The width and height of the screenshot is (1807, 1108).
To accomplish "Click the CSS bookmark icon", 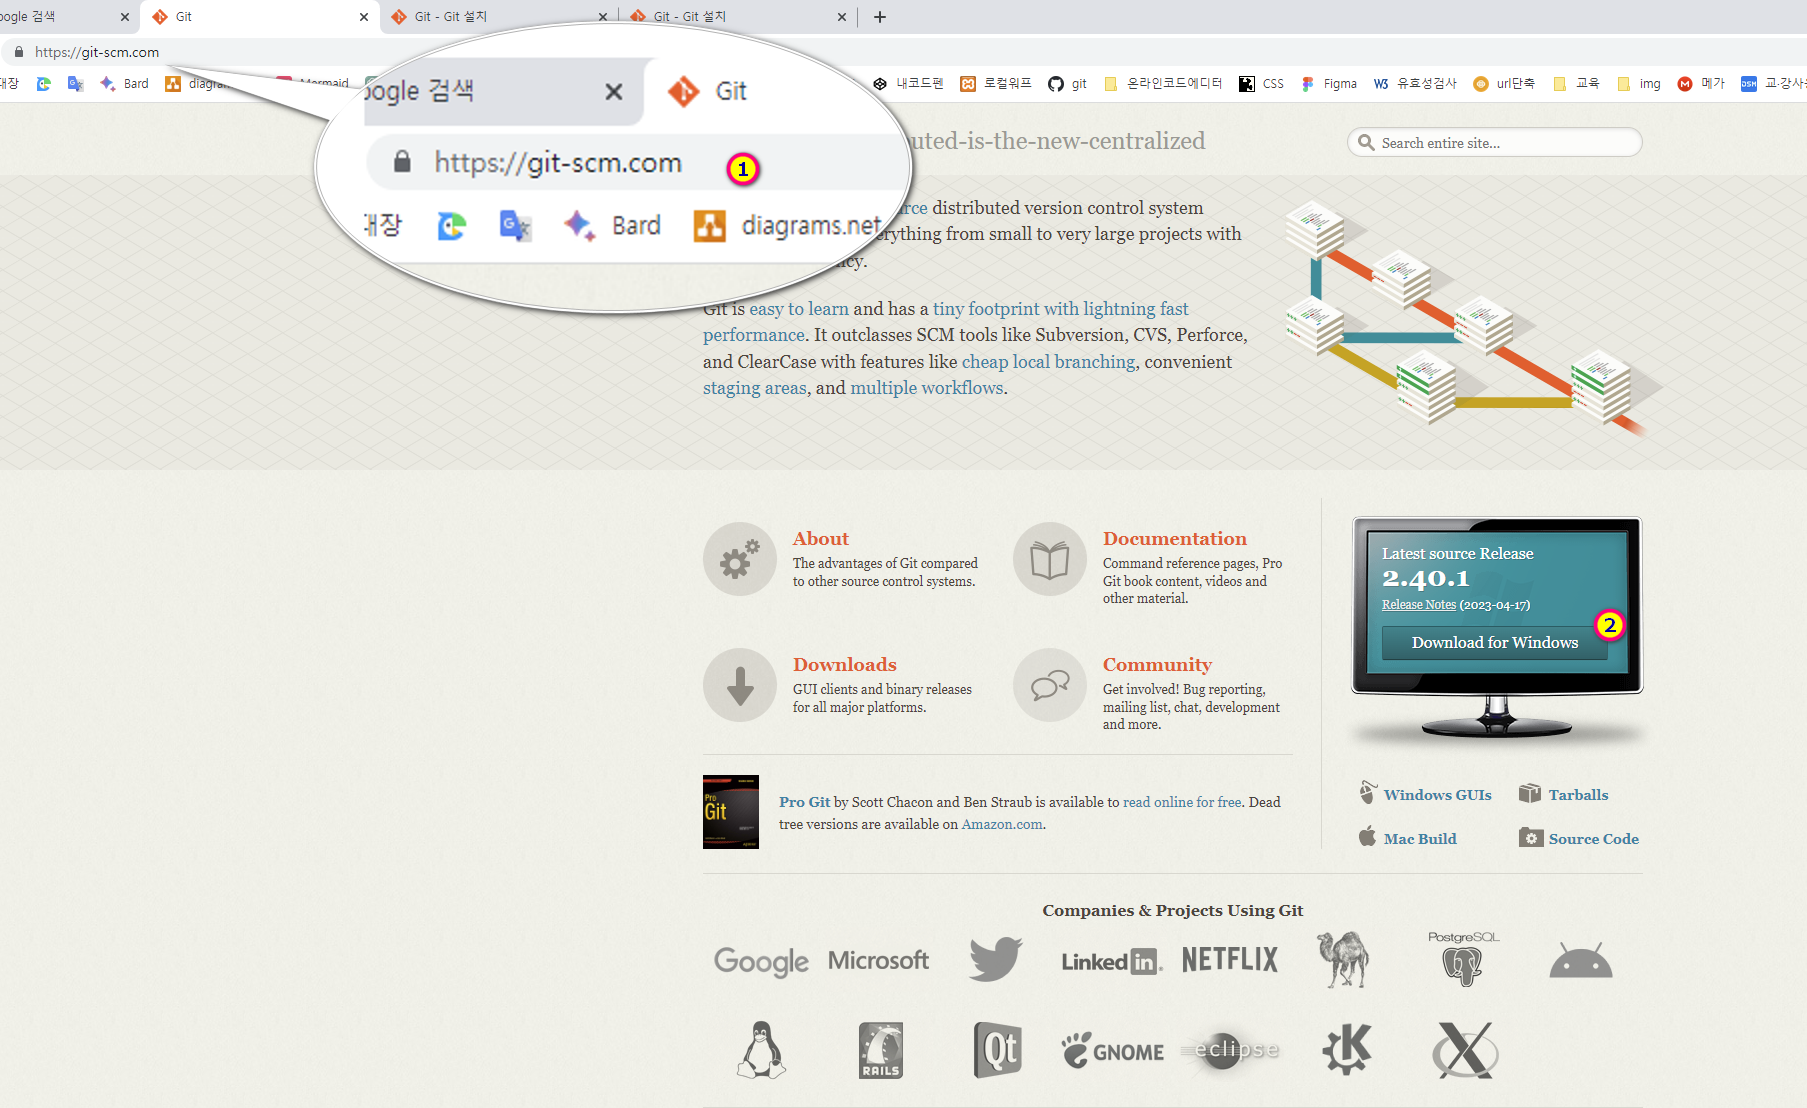I will [x=1247, y=84].
